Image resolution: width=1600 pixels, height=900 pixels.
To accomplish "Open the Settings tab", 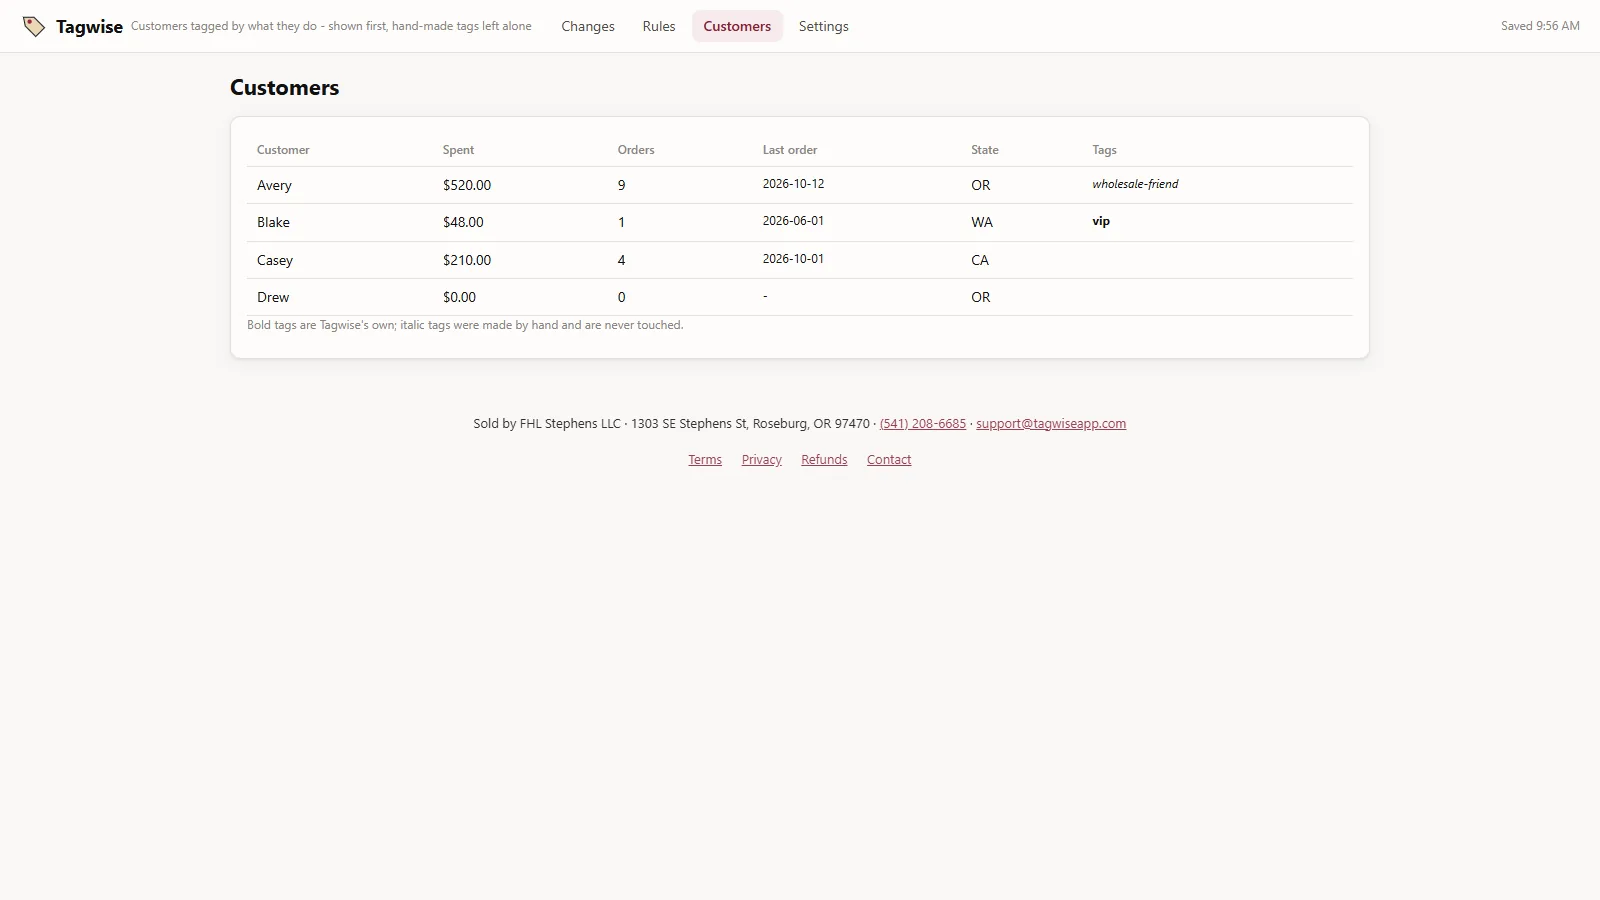I will point(824,26).
